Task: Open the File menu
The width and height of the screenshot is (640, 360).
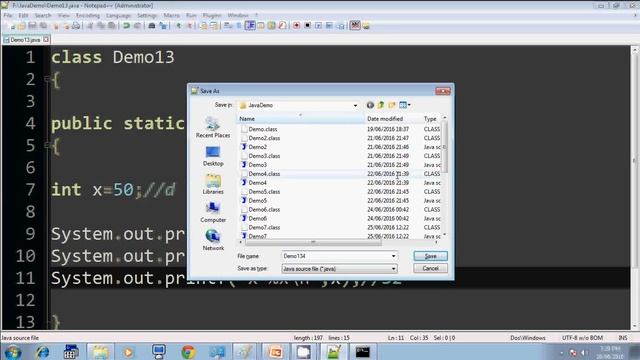Action: tap(8, 15)
